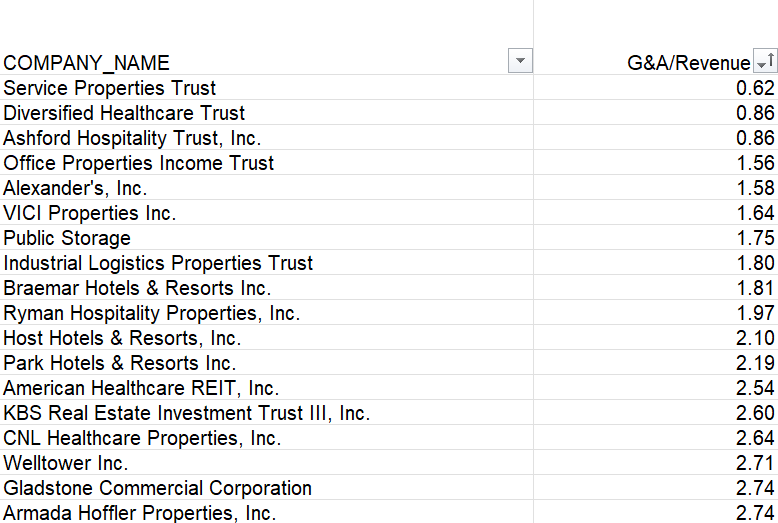Click the 0.62 value for Service Properties
Screen dimensions: 778x523
tap(755, 88)
